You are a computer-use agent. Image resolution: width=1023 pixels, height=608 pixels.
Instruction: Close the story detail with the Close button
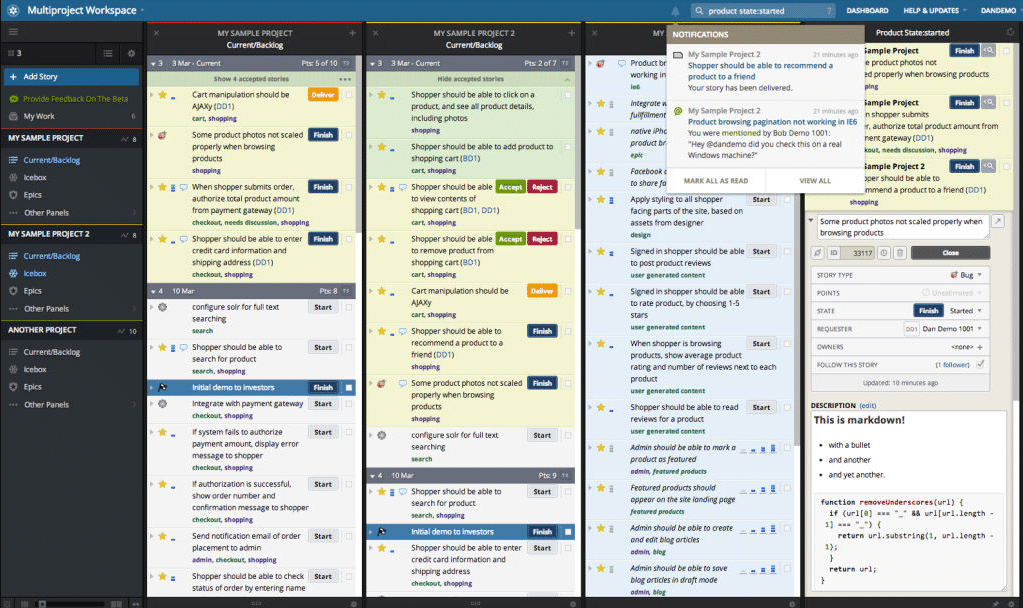point(950,252)
